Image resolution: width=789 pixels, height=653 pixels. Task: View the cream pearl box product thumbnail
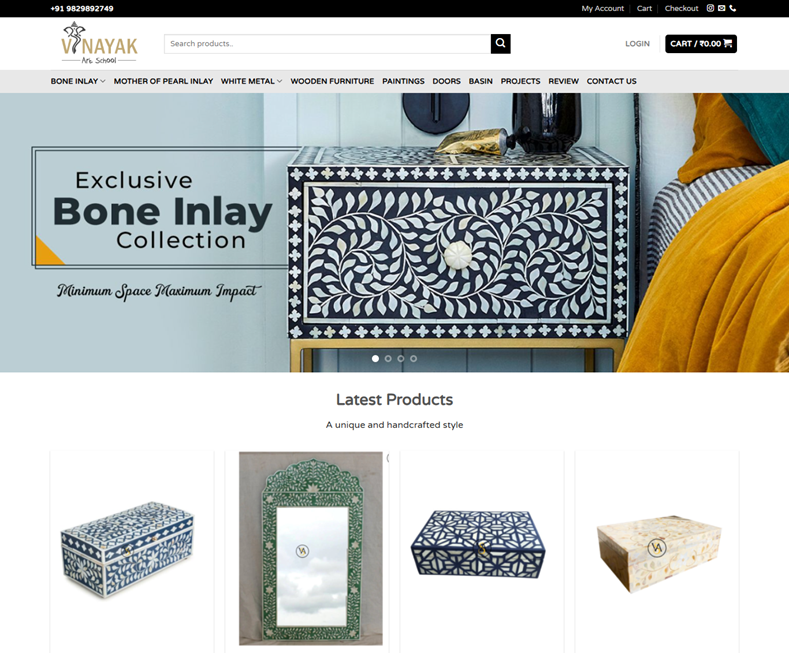point(657,552)
